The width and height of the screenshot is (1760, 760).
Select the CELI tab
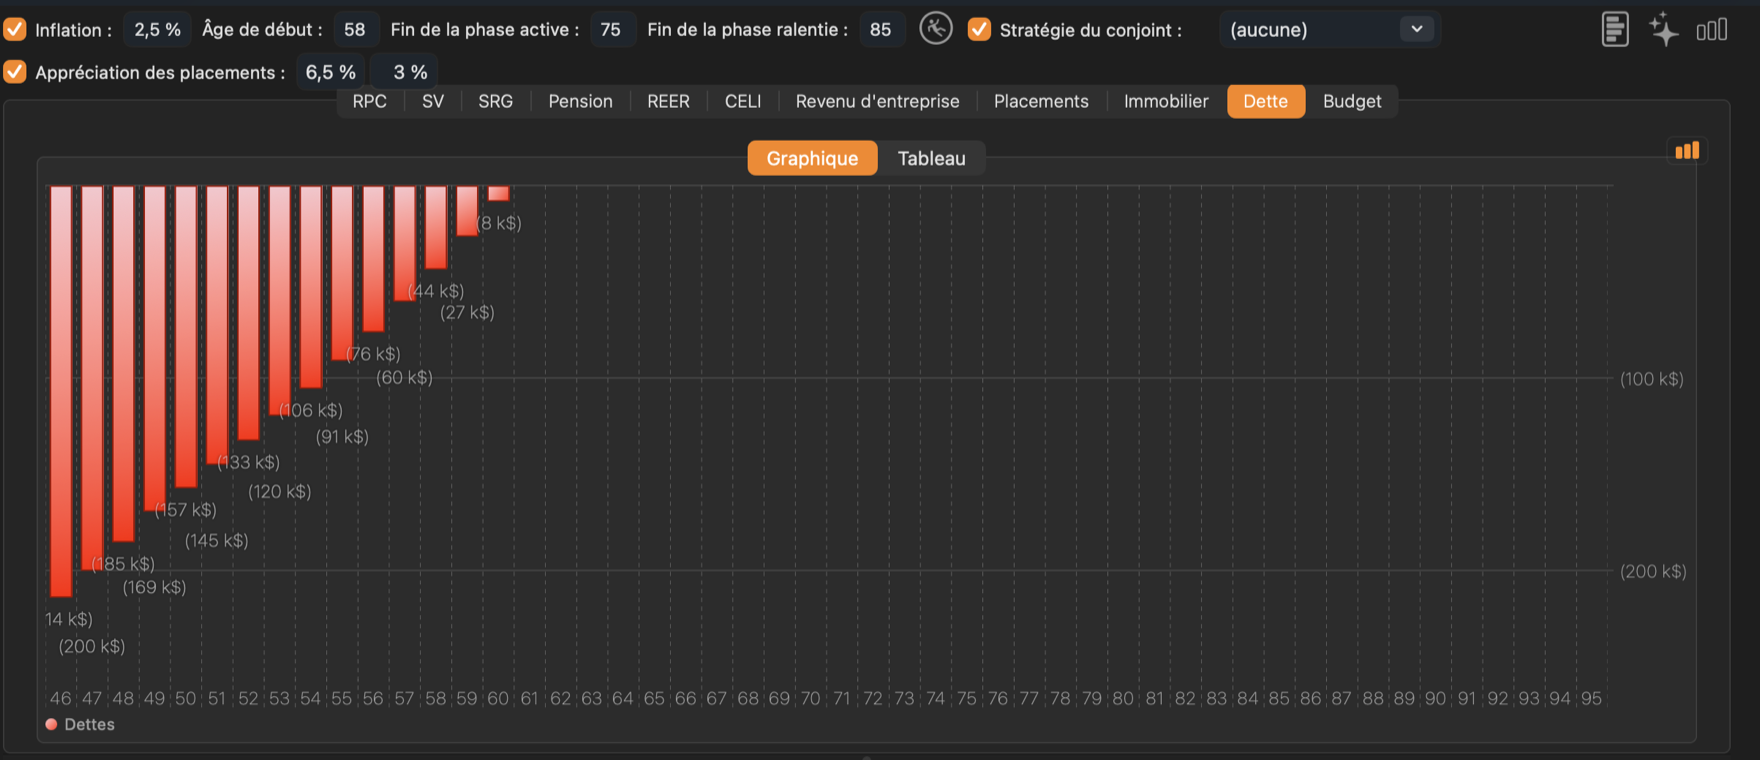coord(743,101)
